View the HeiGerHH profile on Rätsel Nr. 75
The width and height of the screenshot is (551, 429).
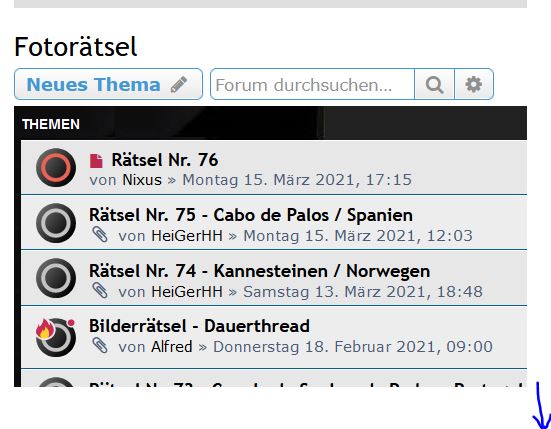coord(187,235)
